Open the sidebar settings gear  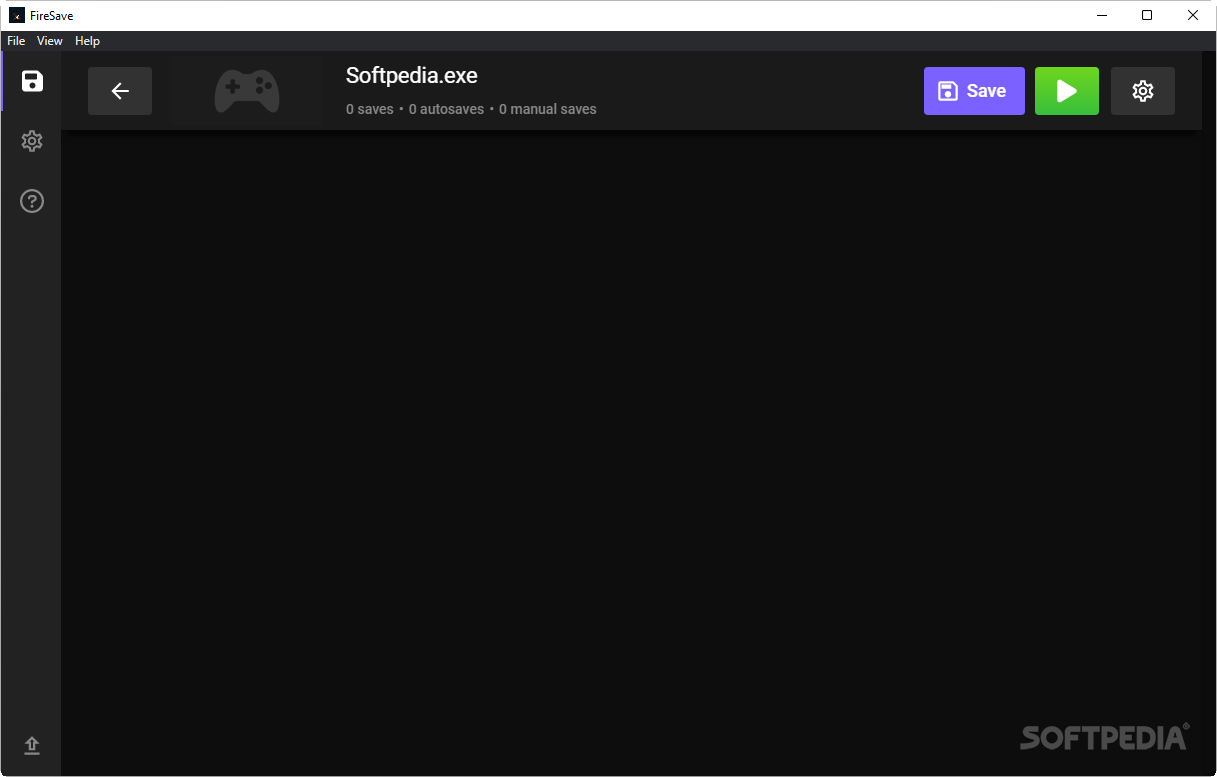[32, 141]
